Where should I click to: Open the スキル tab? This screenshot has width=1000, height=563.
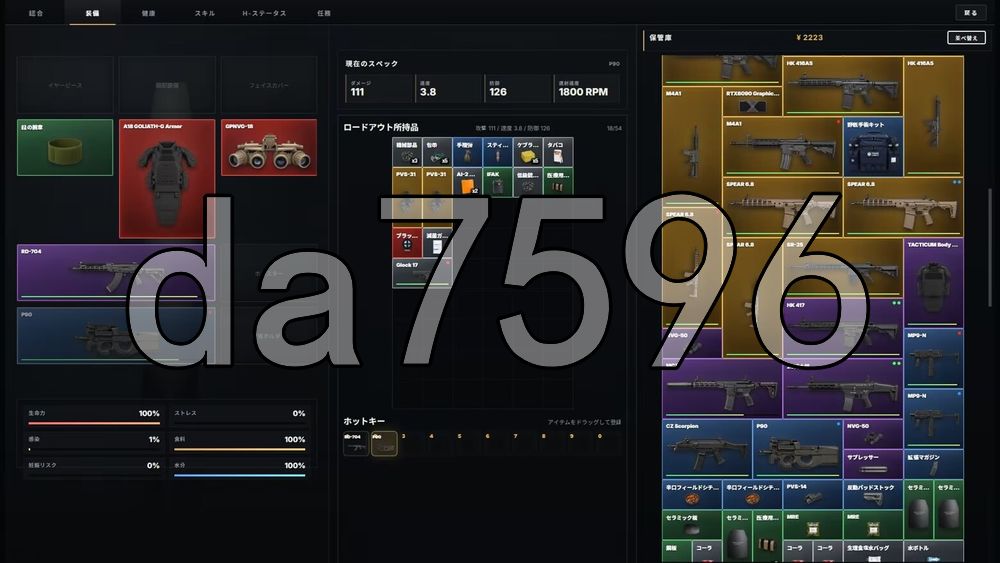pyautogui.click(x=205, y=13)
